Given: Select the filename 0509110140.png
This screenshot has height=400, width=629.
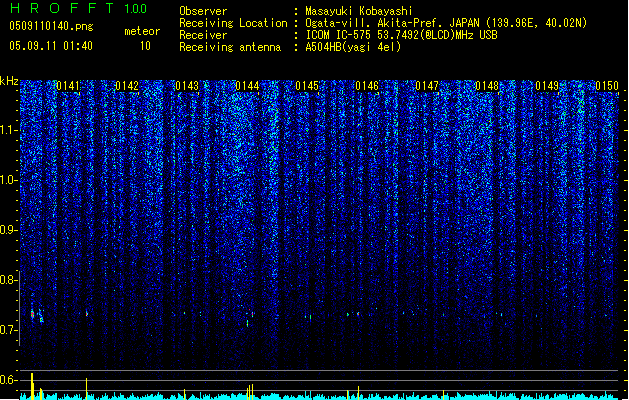Looking at the screenshot, I should coord(51,26).
